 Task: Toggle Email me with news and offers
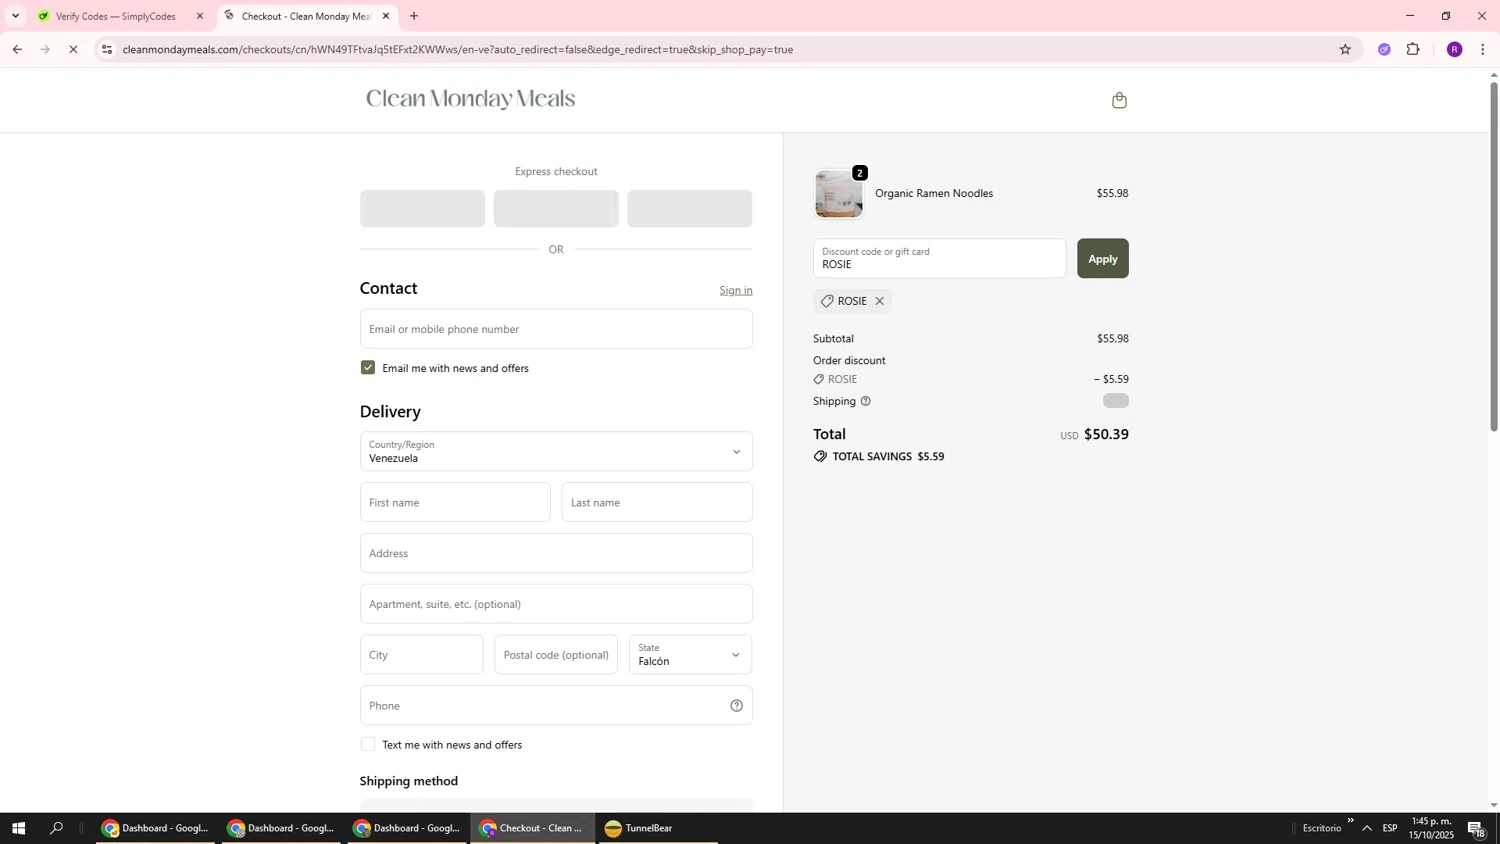pos(368,368)
